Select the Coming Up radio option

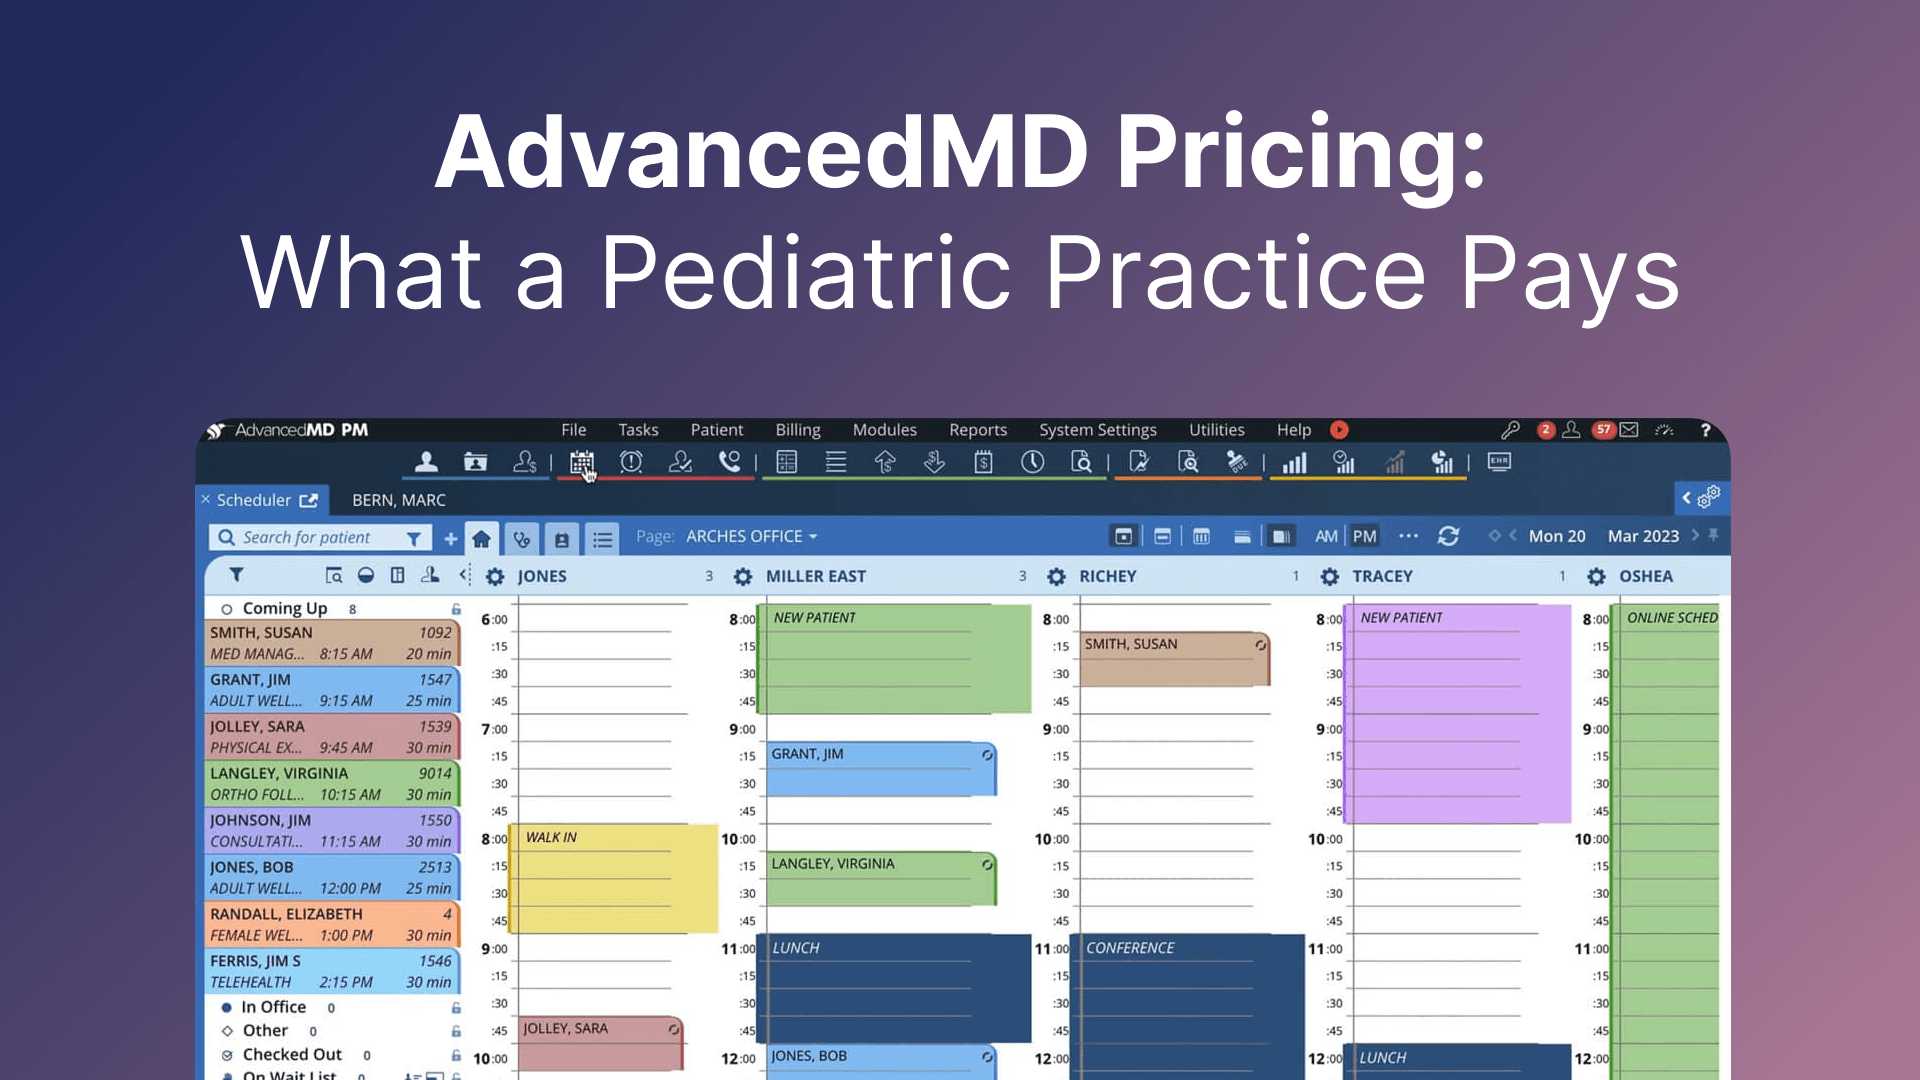click(x=227, y=609)
